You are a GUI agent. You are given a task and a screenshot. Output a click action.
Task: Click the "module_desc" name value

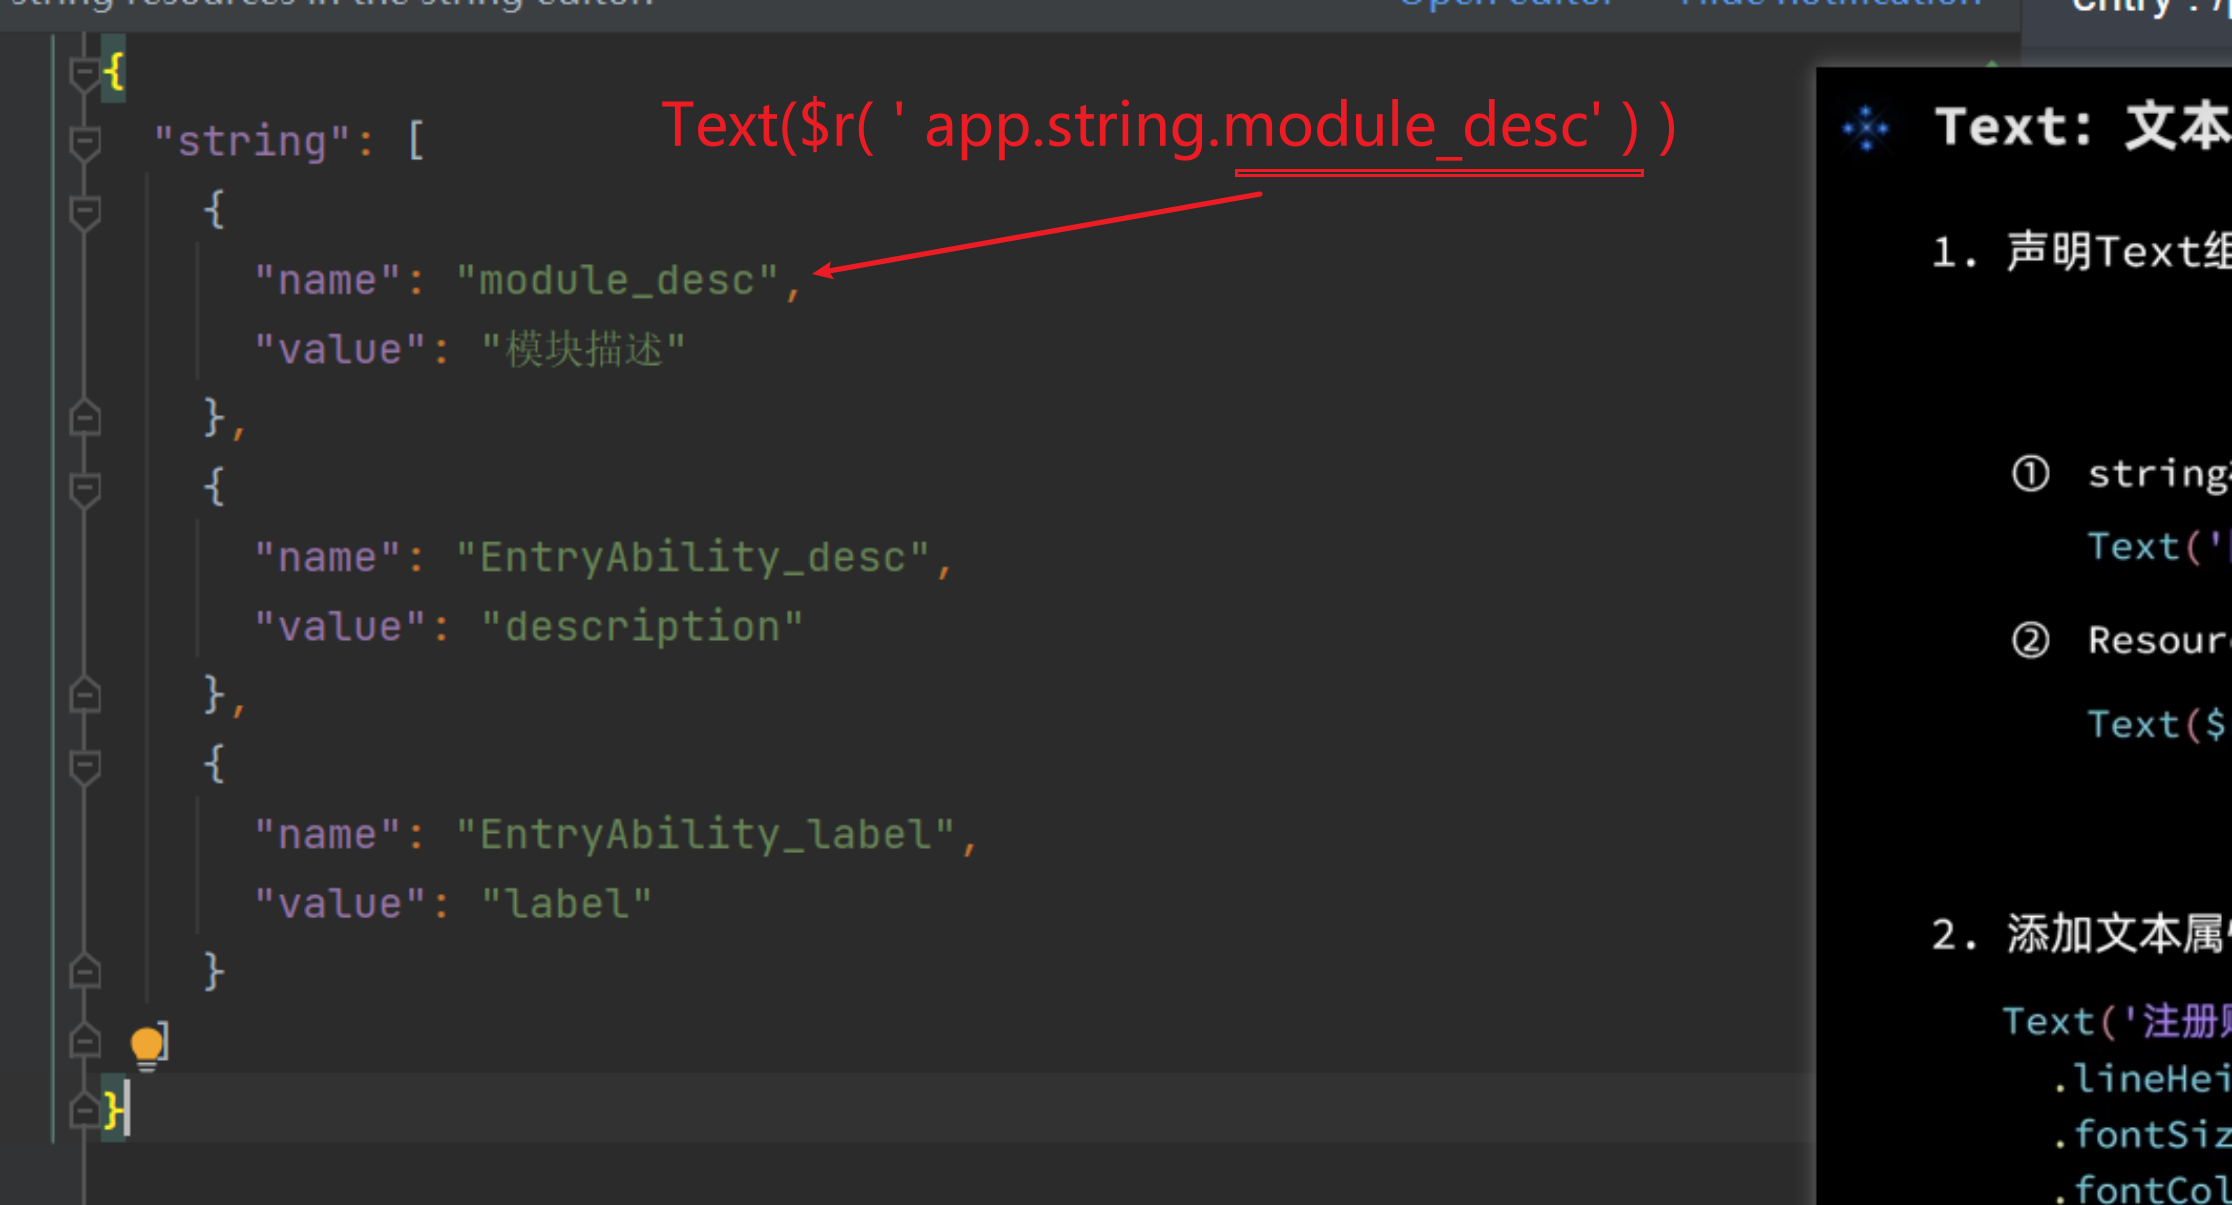[x=618, y=281]
